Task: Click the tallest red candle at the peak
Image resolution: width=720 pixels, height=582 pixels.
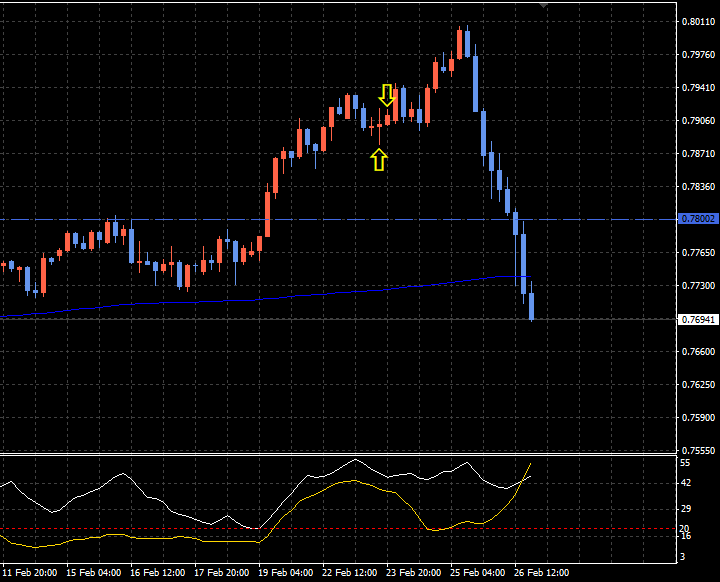Action: click(459, 43)
